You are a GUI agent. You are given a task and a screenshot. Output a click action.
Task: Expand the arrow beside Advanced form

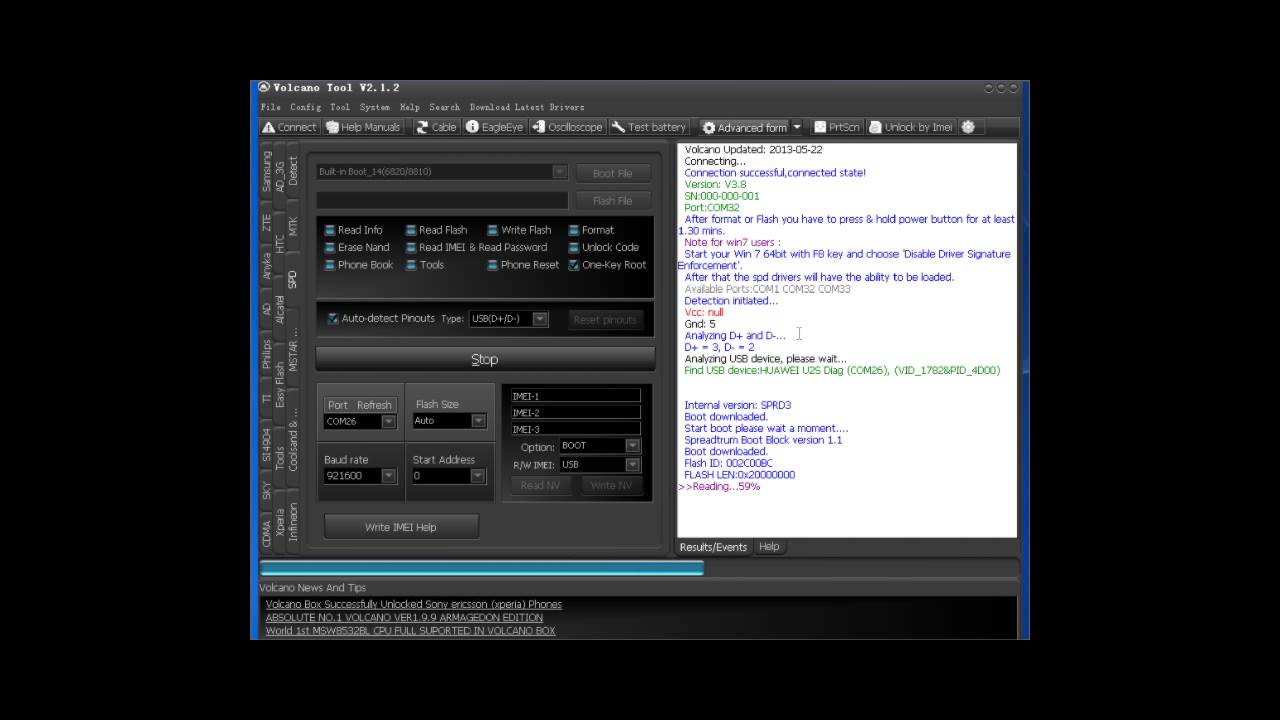pos(797,128)
